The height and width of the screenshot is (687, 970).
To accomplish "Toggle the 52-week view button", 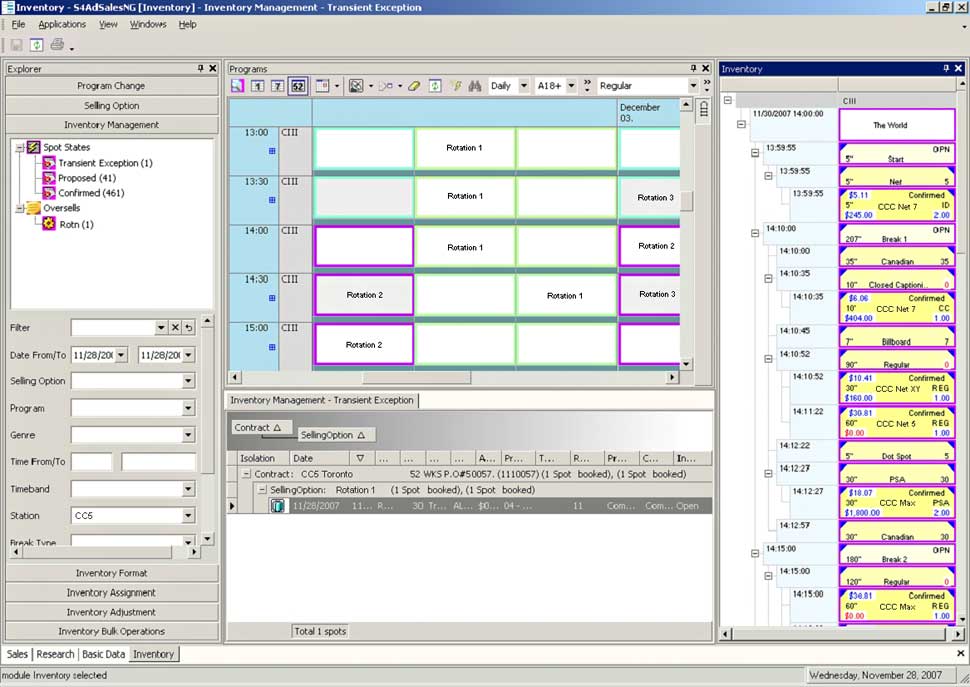I will [297, 86].
